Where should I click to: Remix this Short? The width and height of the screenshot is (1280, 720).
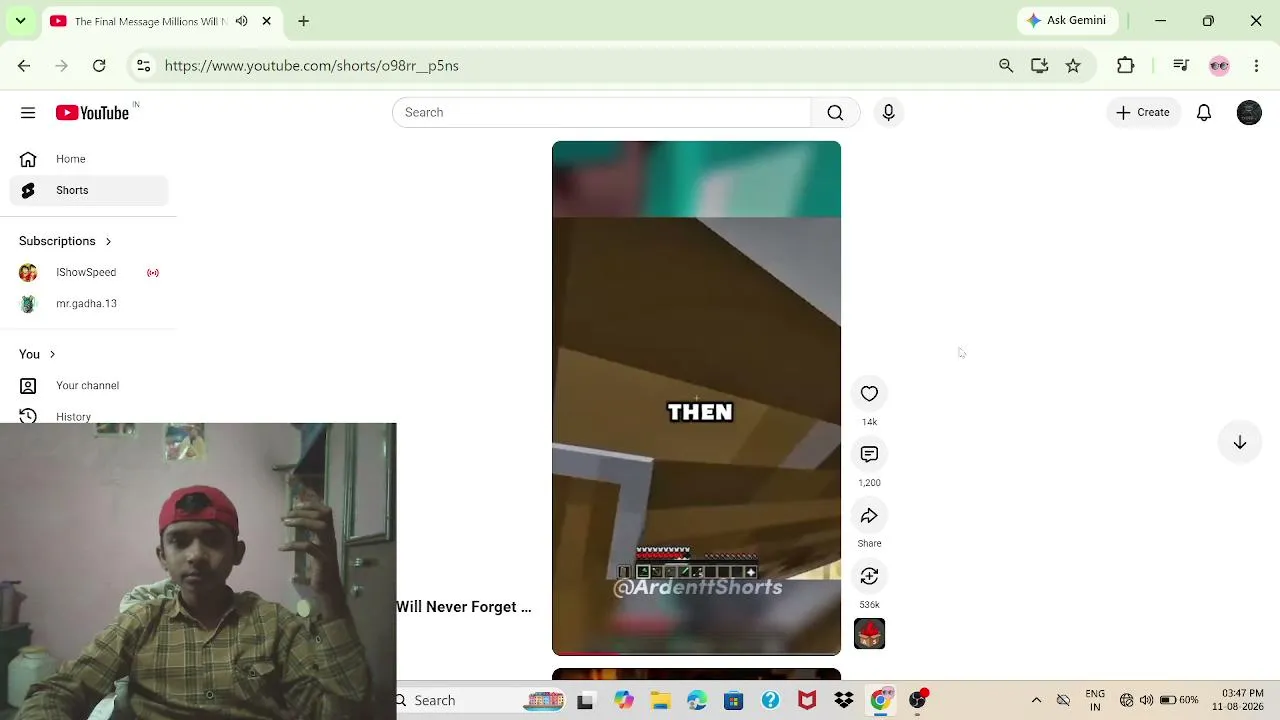coord(869,577)
